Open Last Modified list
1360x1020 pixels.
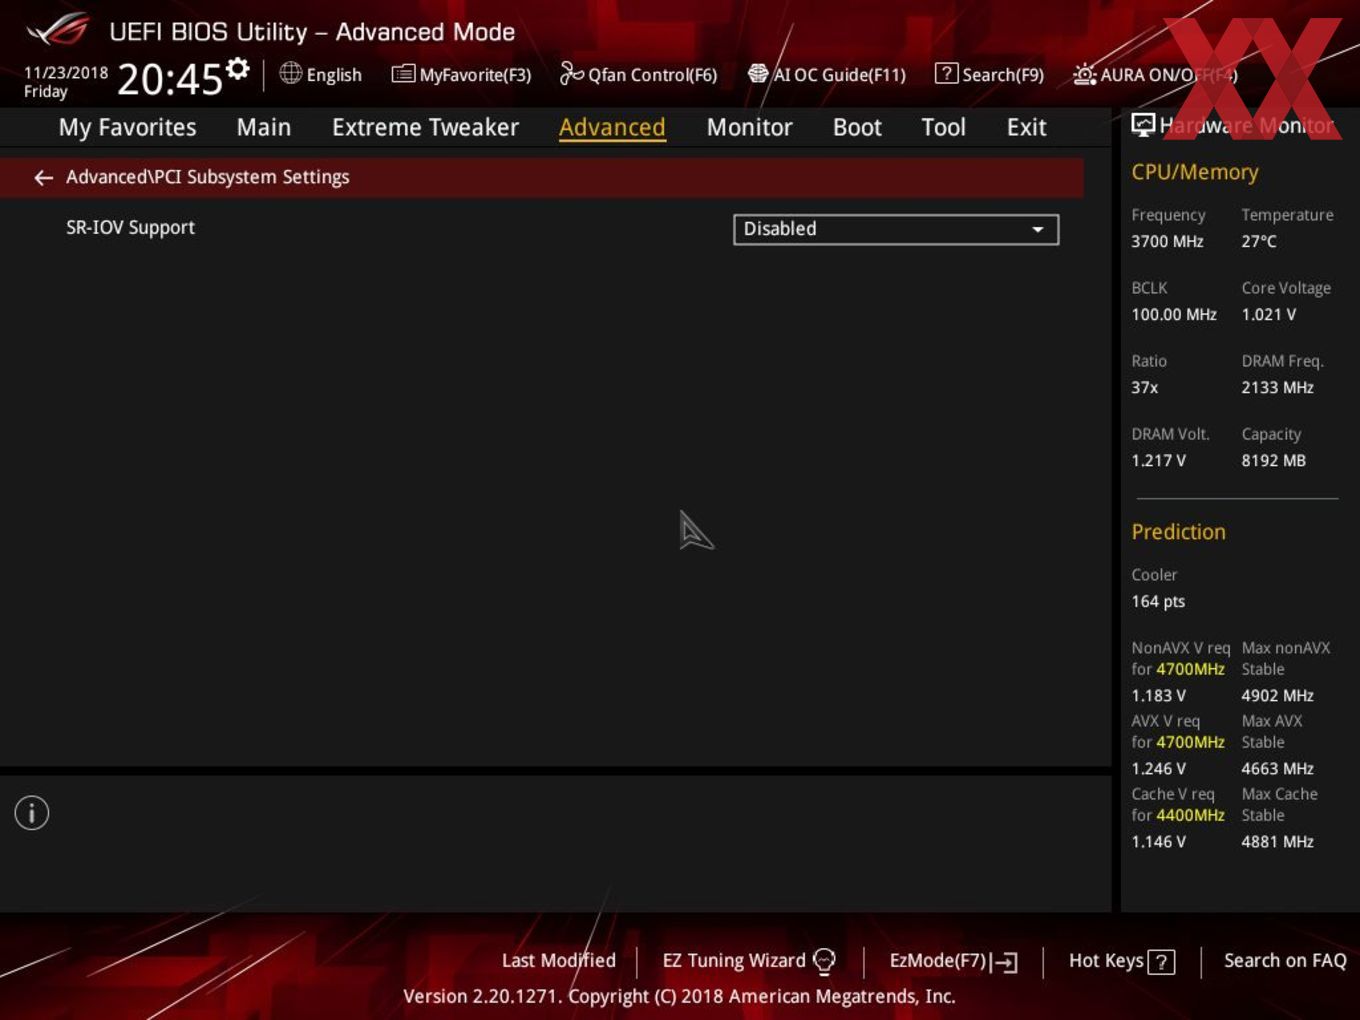coord(559,960)
